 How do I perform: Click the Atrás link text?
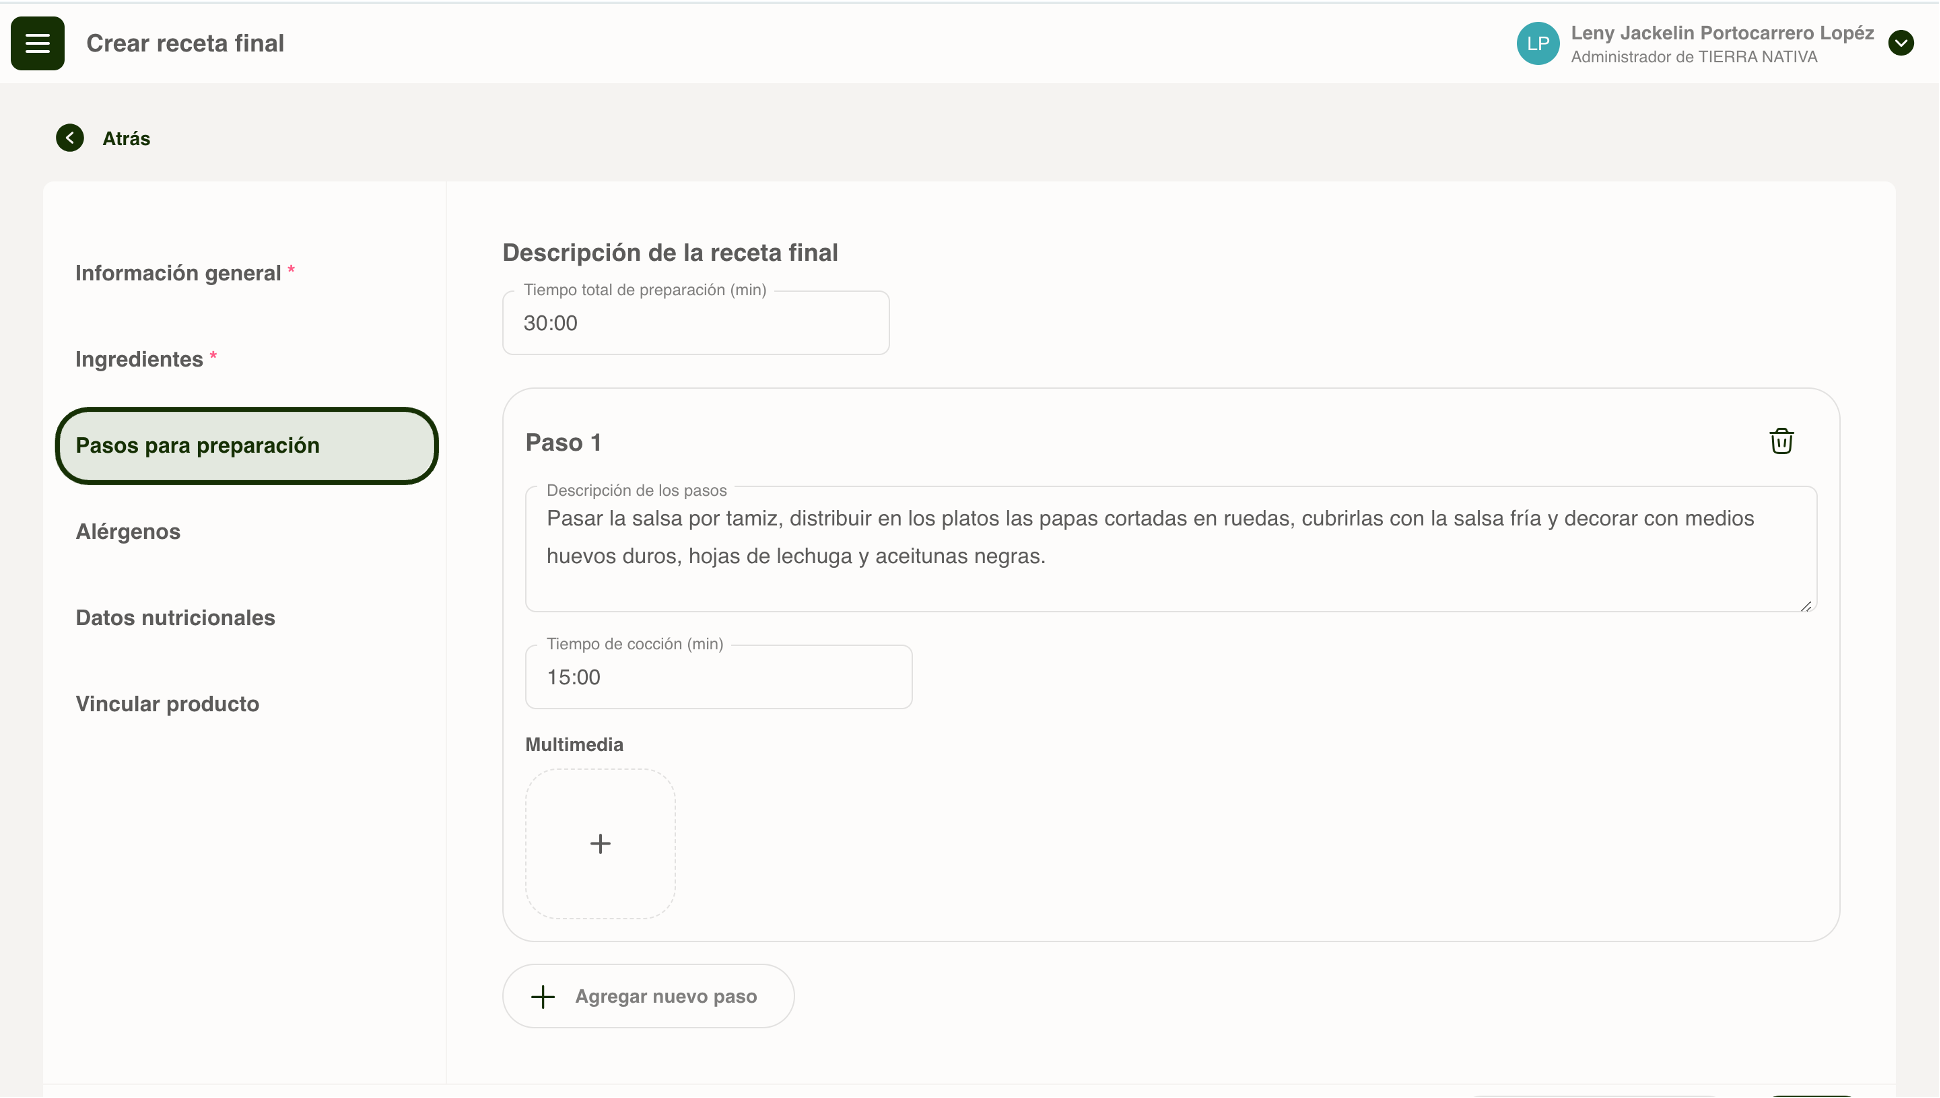(126, 139)
